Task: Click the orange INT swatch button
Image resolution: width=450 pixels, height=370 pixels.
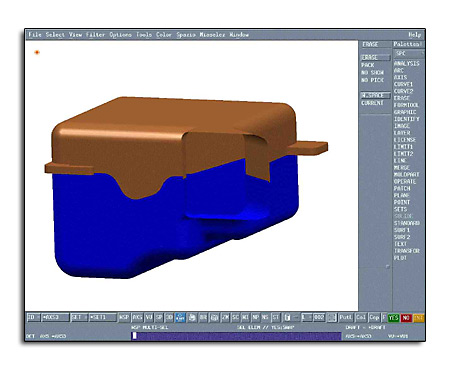Action: [x=419, y=318]
